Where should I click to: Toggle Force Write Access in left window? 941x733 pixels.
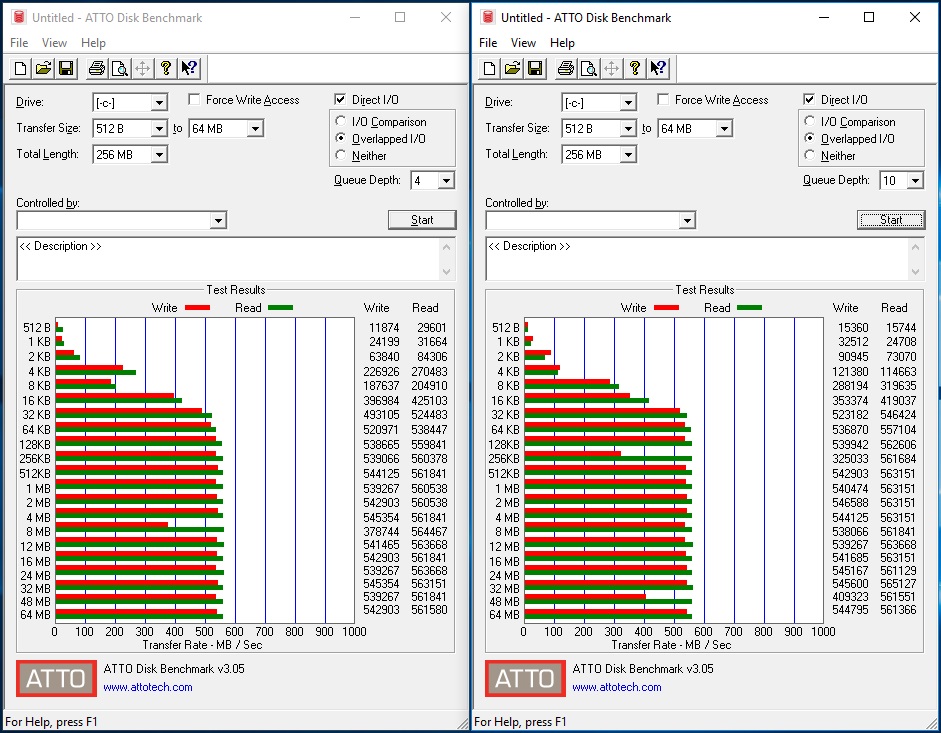tap(194, 100)
